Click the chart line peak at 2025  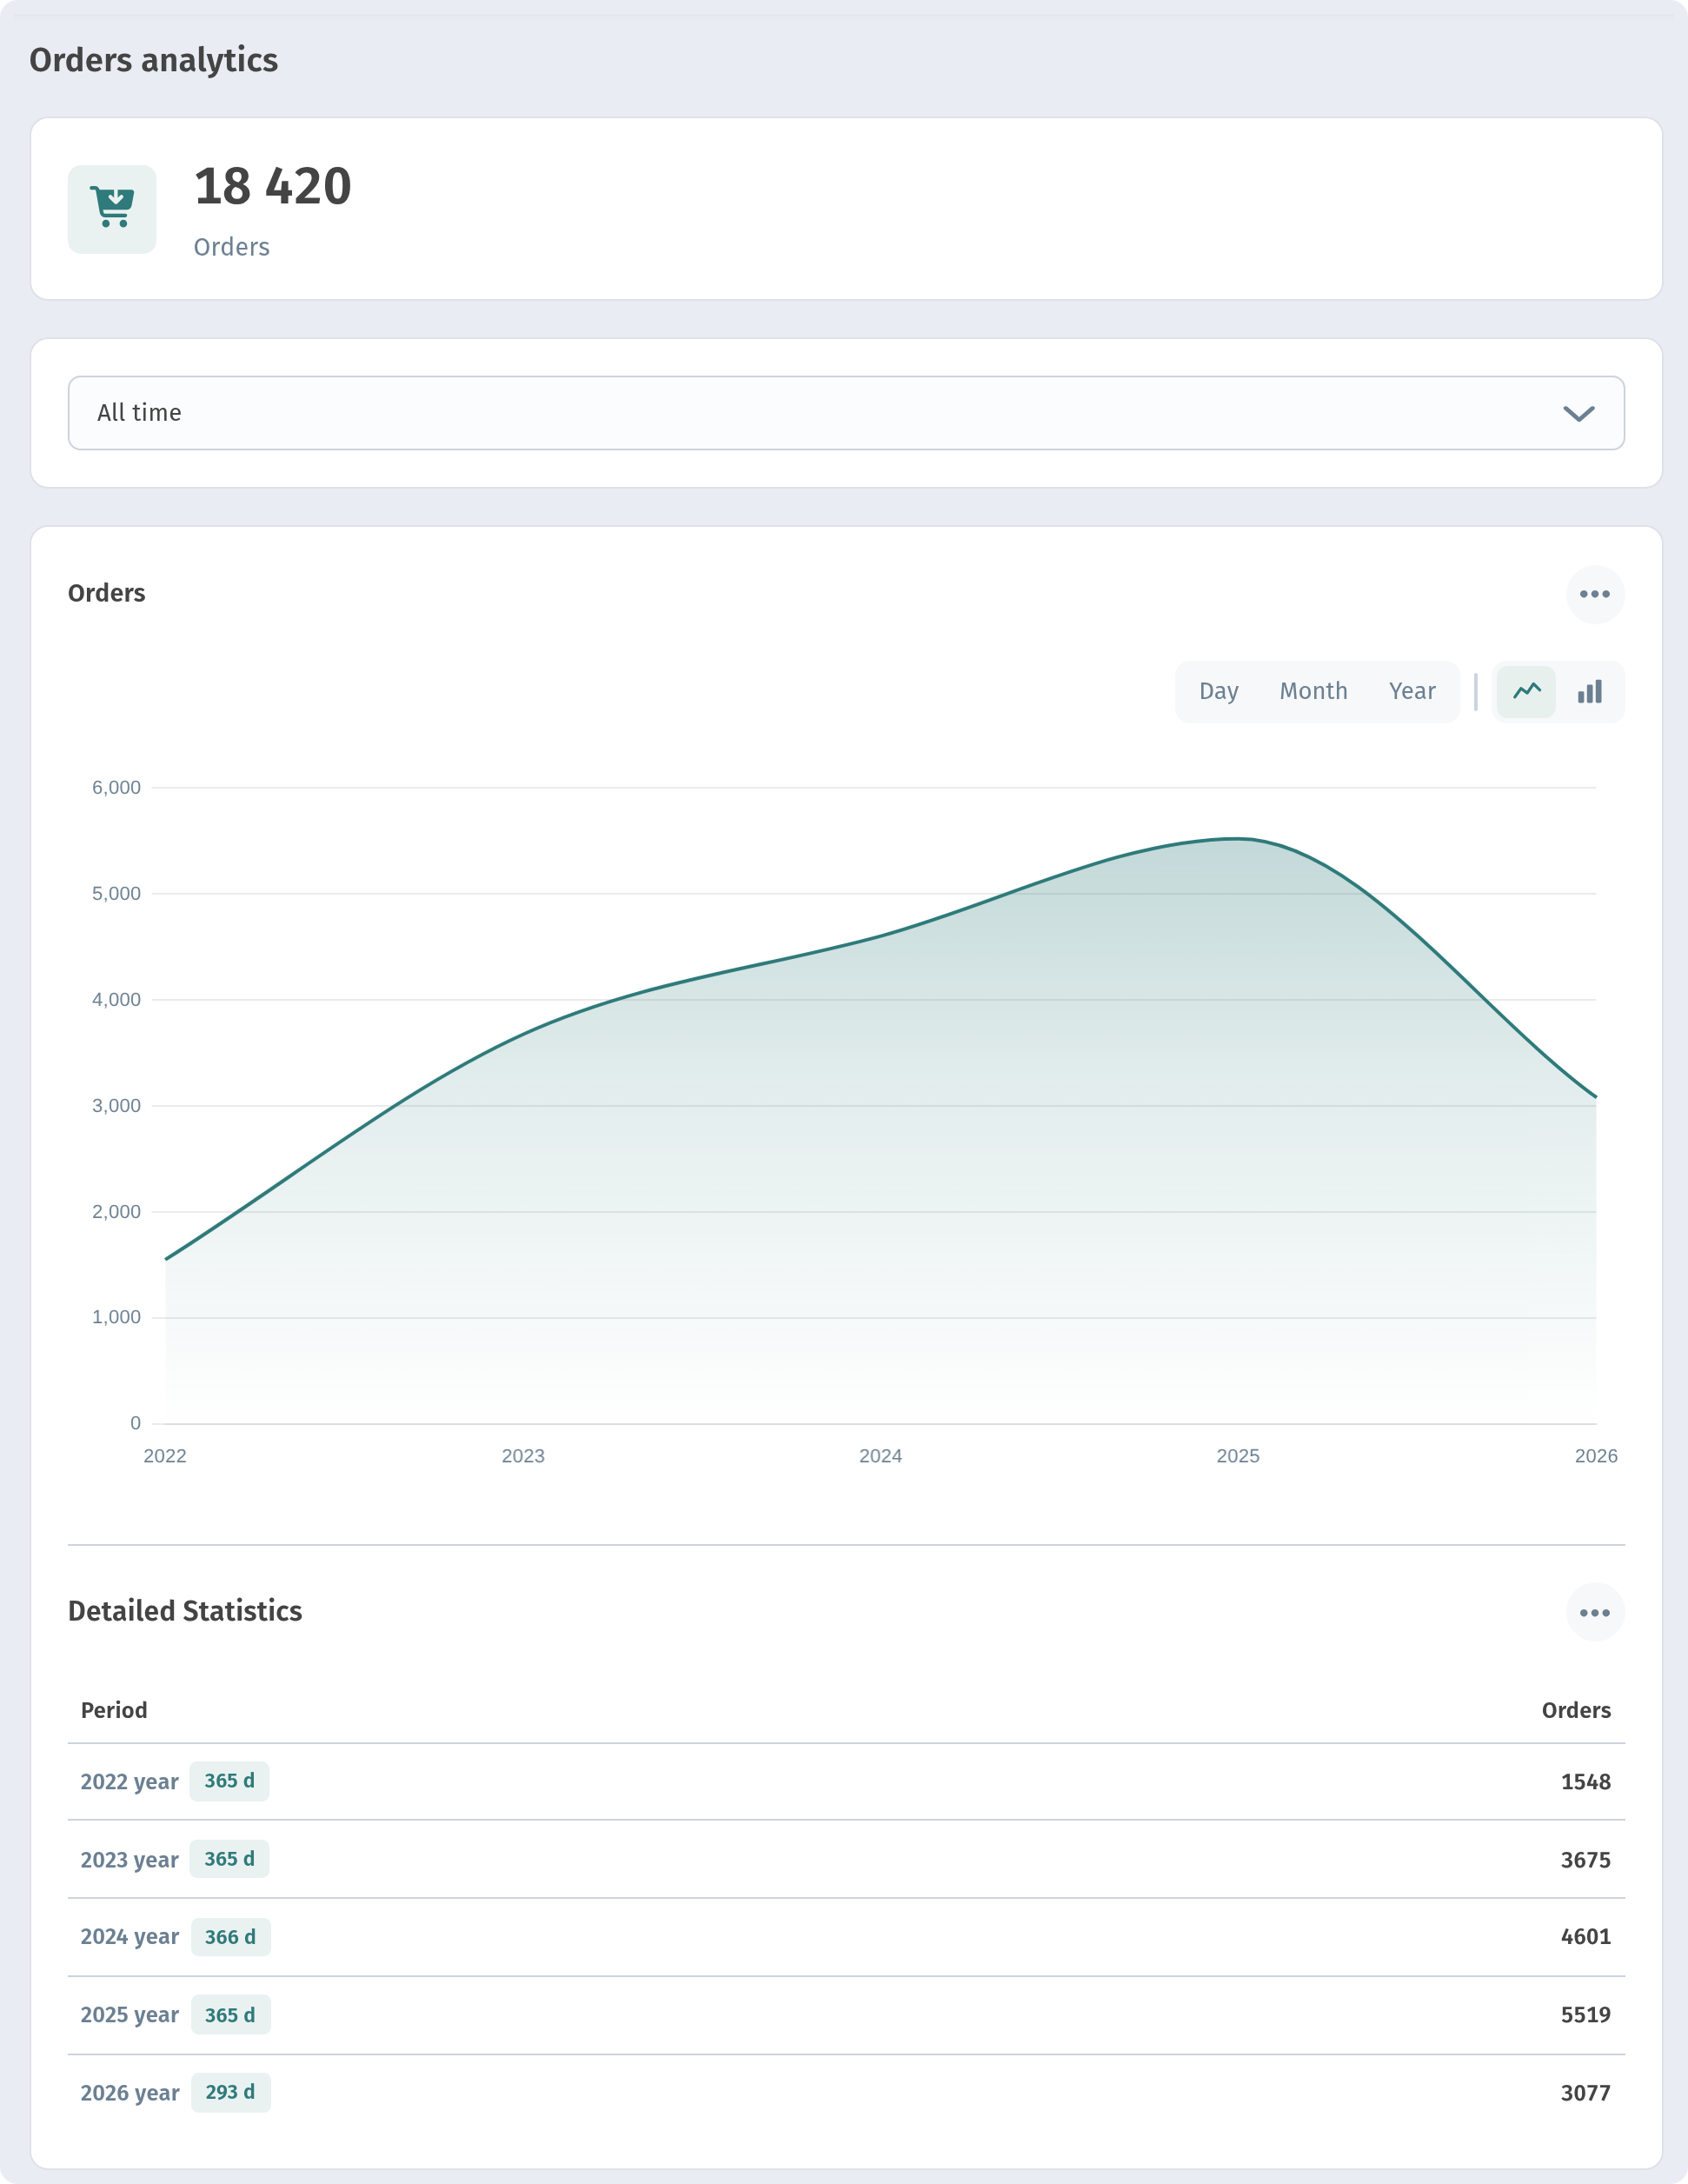click(1238, 839)
